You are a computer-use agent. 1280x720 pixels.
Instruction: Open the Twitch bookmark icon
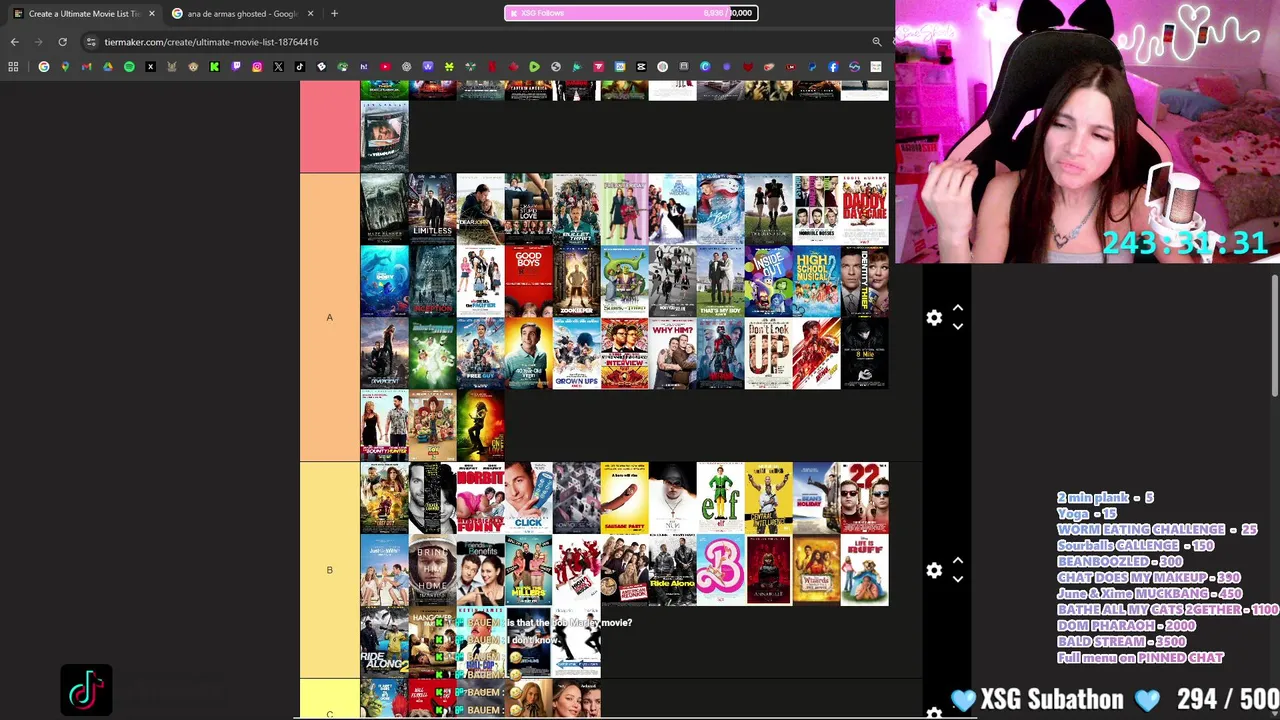point(236,67)
